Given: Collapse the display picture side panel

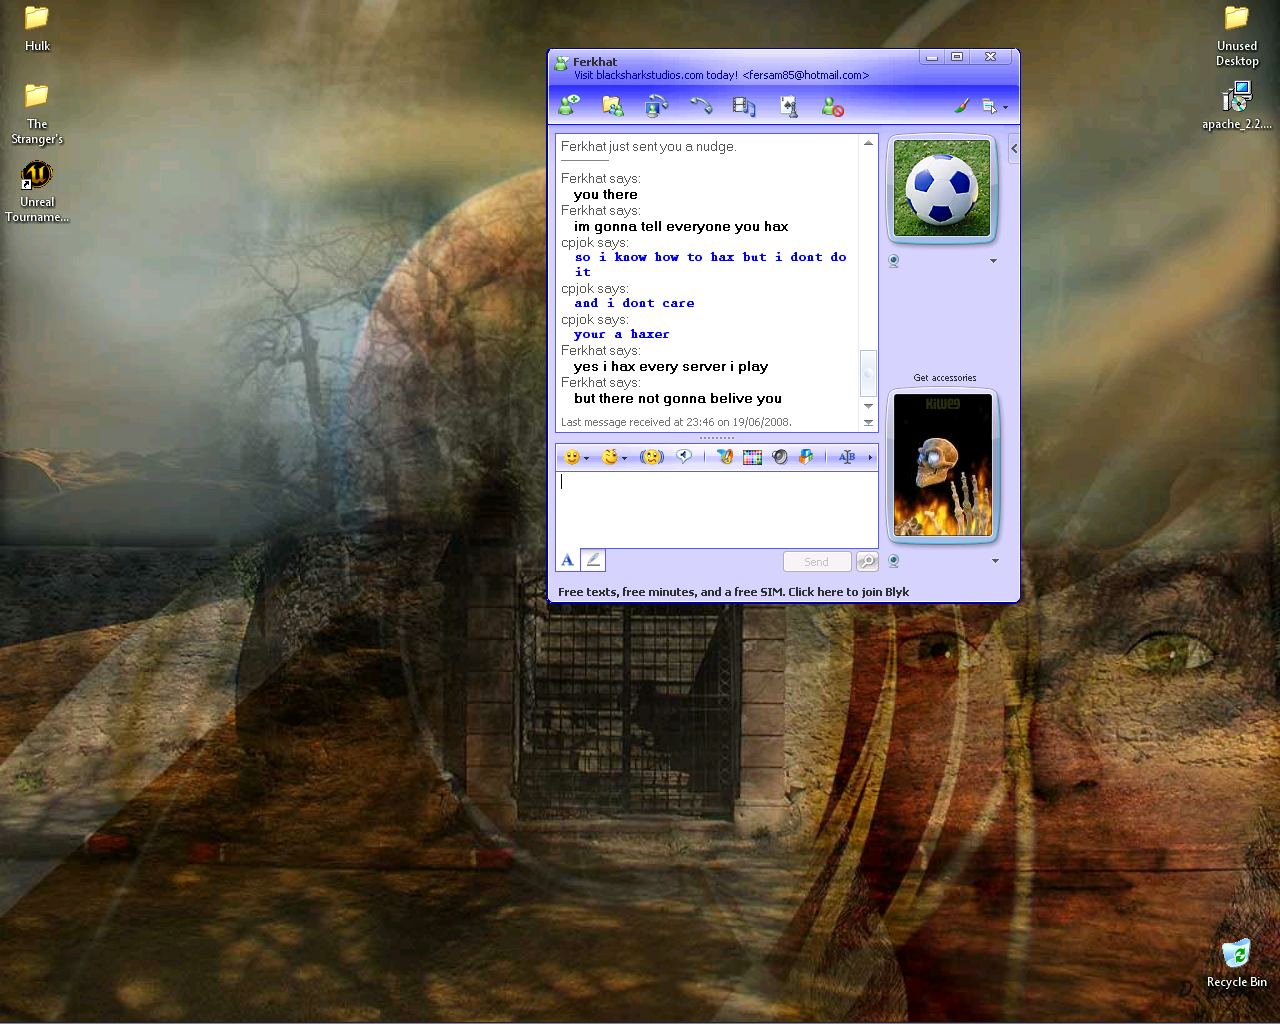Looking at the screenshot, I should 1014,149.
